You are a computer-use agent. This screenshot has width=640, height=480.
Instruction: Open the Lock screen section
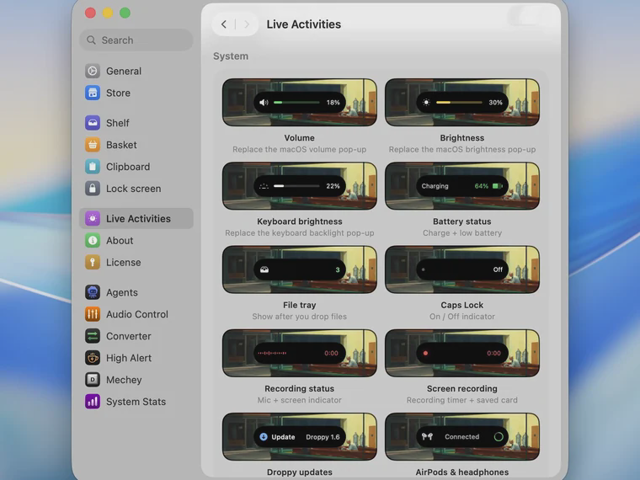pyautogui.click(x=136, y=189)
